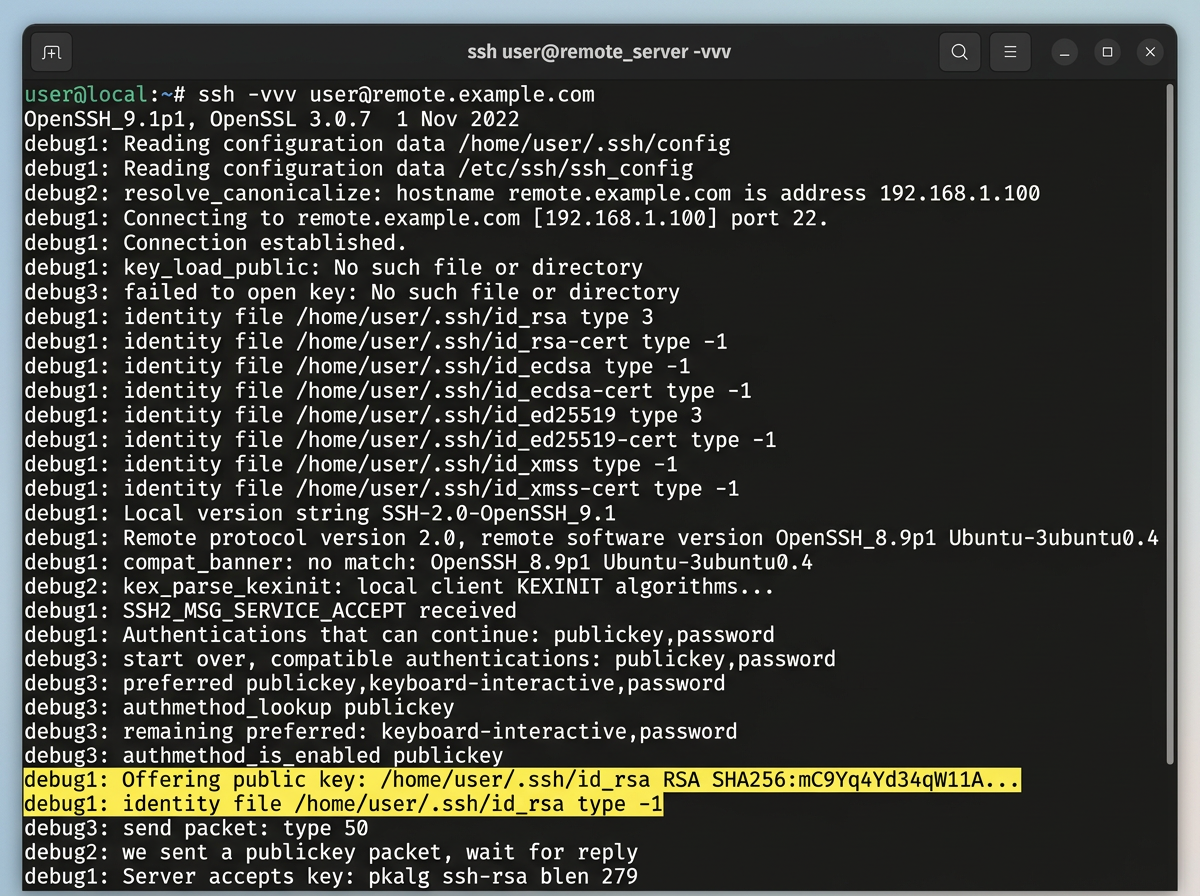The height and width of the screenshot is (896, 1200).
Task: Minimize the terminal window
Action: tap(1065, 52)
